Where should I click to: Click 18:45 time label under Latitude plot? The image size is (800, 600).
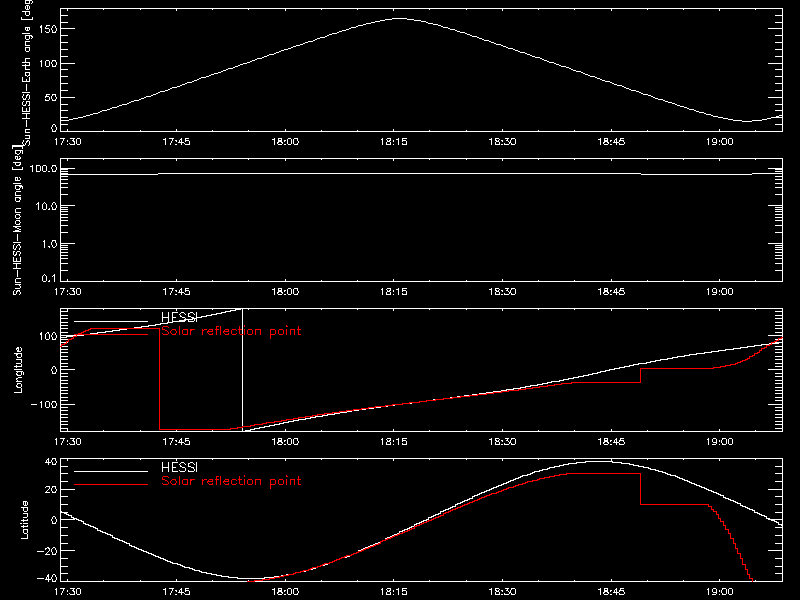611,591
